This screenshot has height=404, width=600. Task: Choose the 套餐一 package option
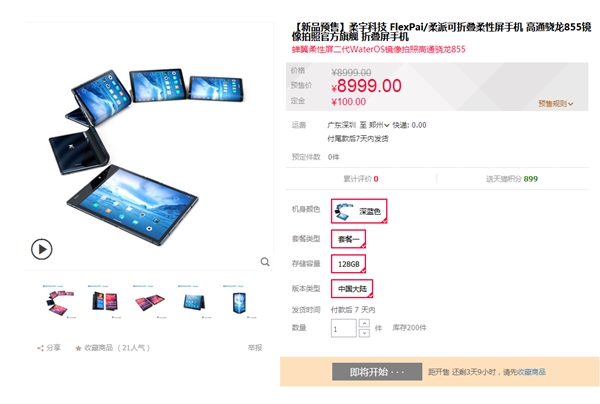click(x=348, y=239)
